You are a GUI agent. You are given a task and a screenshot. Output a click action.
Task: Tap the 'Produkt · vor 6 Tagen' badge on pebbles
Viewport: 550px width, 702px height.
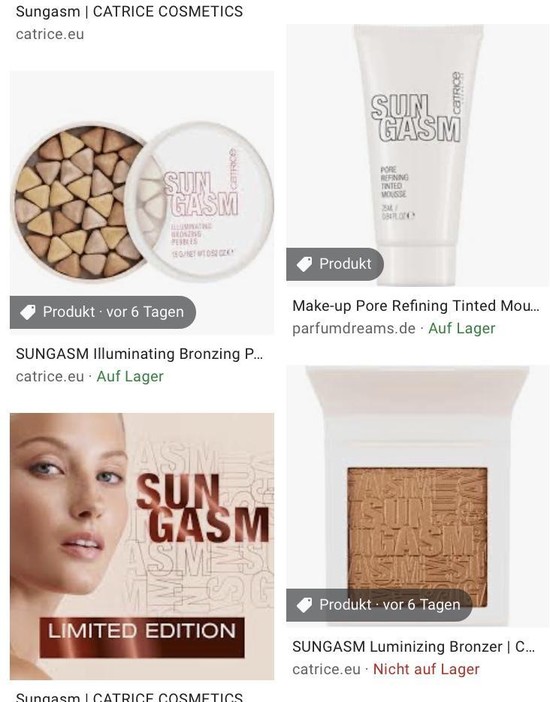click(x=103, y=312)
